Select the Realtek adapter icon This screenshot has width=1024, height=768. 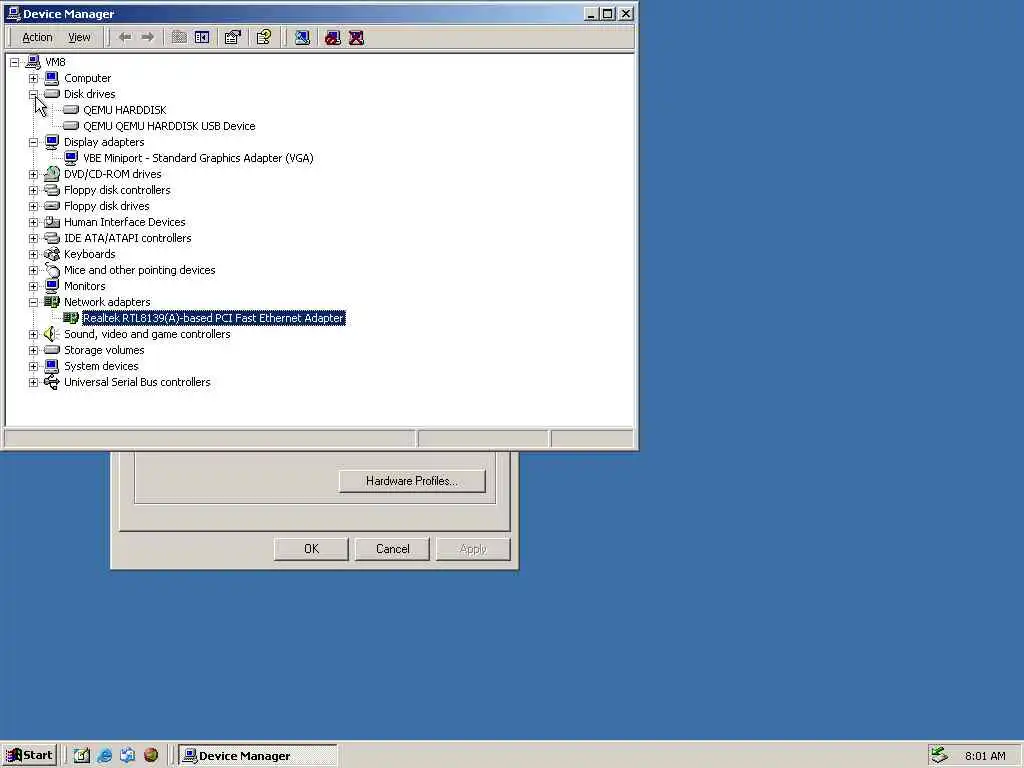[x=71, y=318]
